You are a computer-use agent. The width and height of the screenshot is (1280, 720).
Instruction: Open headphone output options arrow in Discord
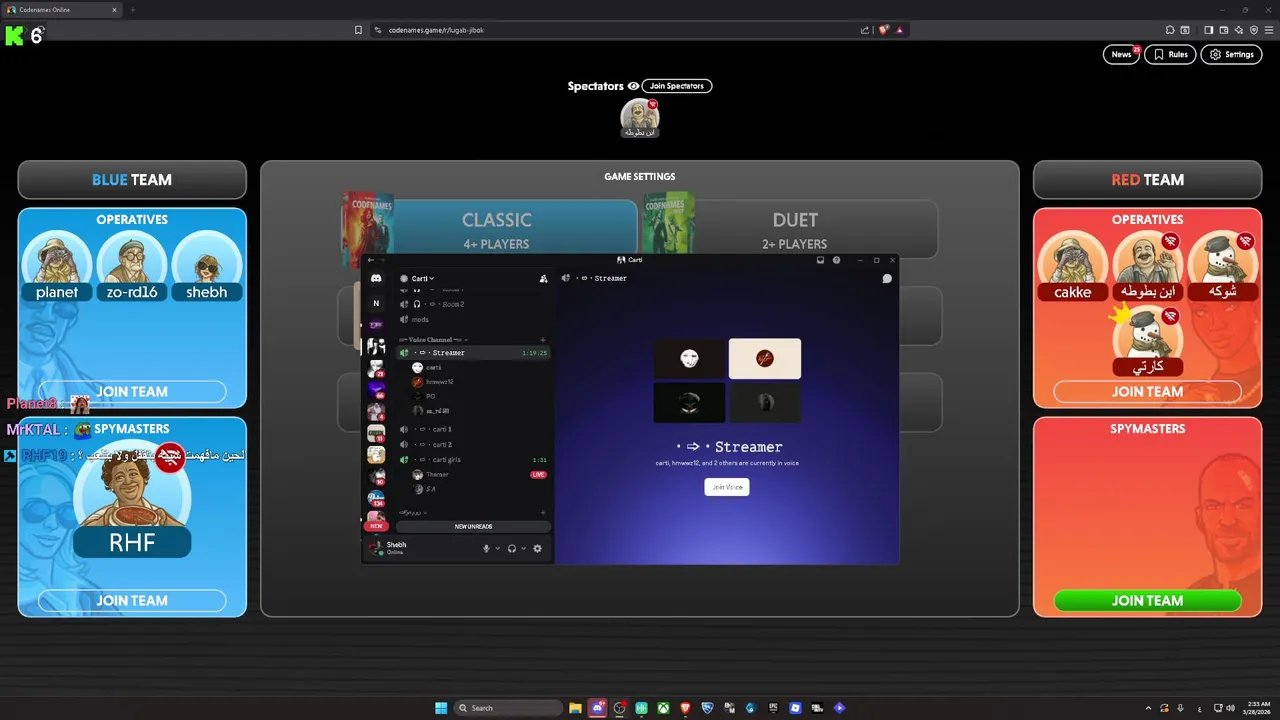tap(523, 548)
